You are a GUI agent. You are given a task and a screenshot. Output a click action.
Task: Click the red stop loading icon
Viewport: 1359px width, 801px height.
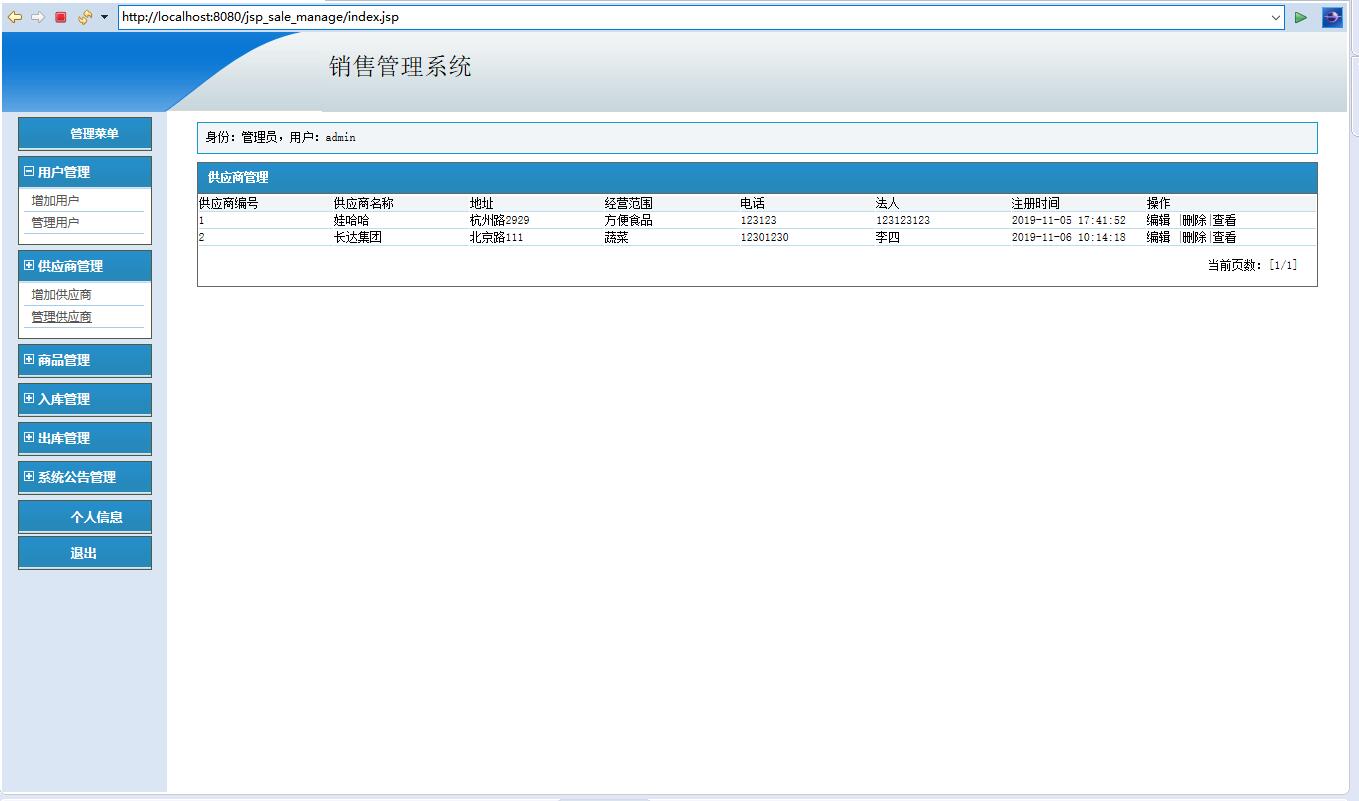[58, 16]
